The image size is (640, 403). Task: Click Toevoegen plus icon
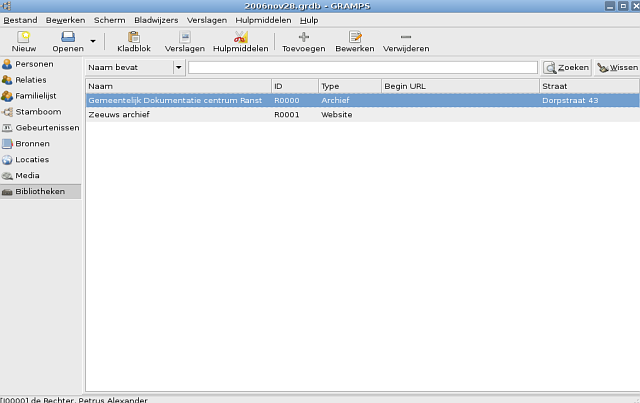point(303,37)
